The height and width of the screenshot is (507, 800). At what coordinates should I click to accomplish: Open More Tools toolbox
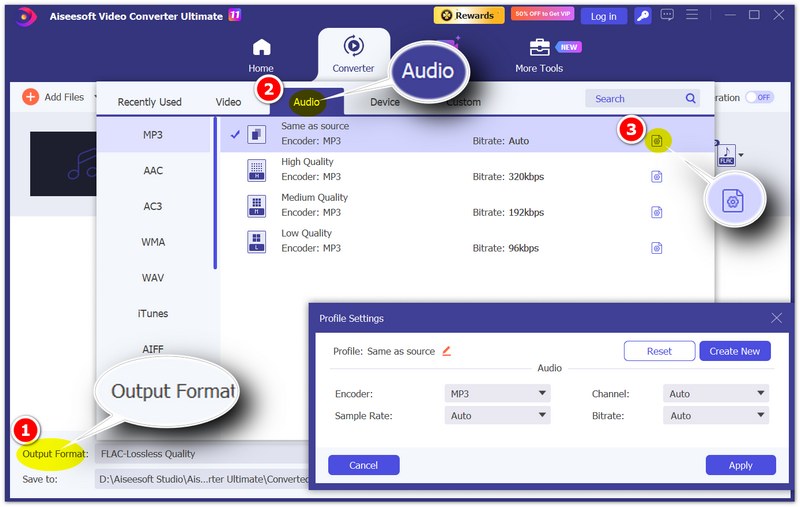coord(539,55)
